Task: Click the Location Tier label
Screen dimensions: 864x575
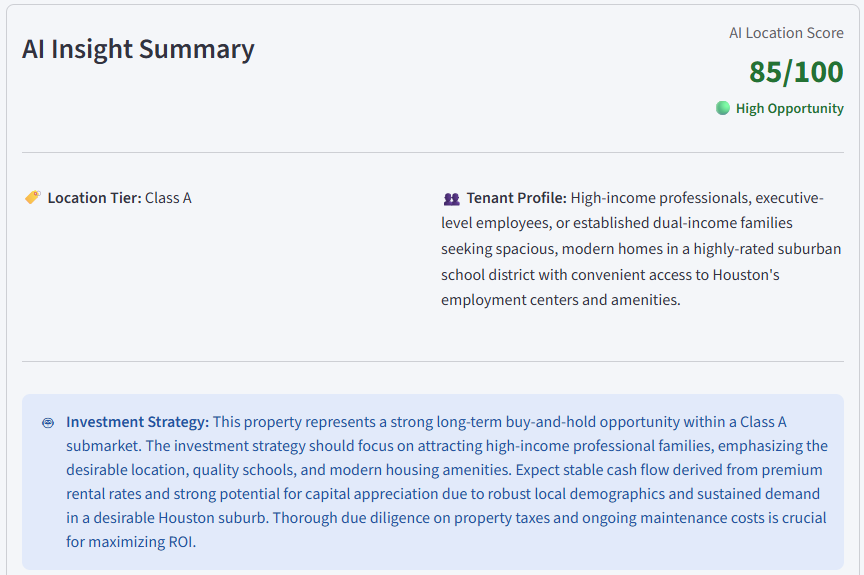Action: [x=94, y=198]
